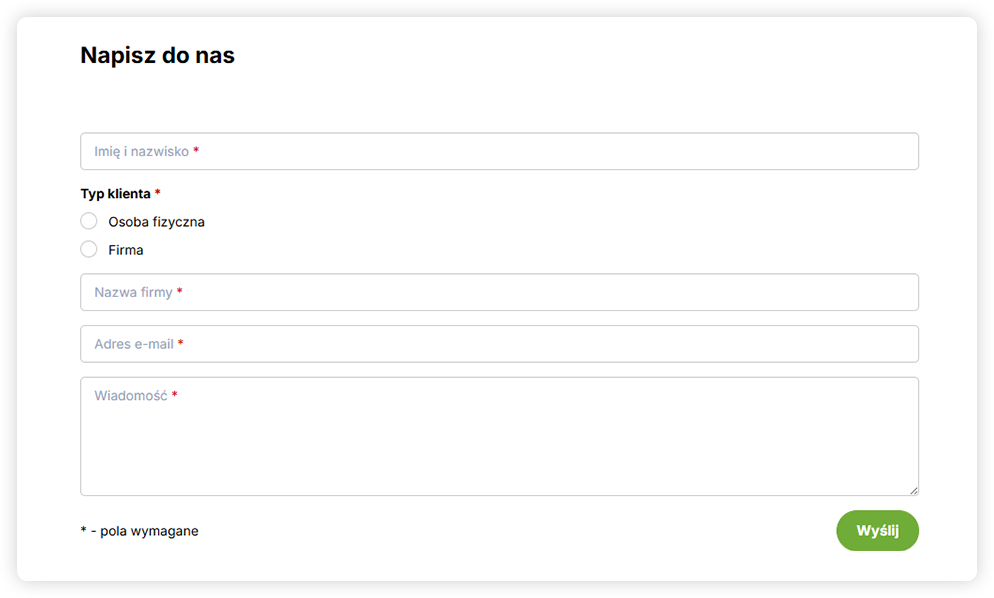Viewport: 994px width, 598px height.
Task: Click red asterisk after Adres e-mail
Action: click(x=181, y=344)
